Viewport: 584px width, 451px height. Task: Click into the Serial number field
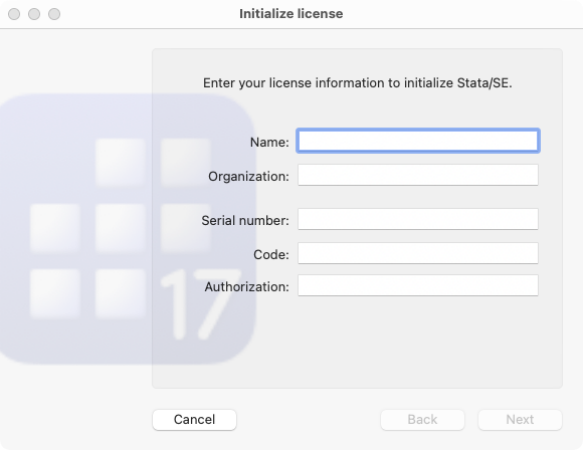coord(418,219)
